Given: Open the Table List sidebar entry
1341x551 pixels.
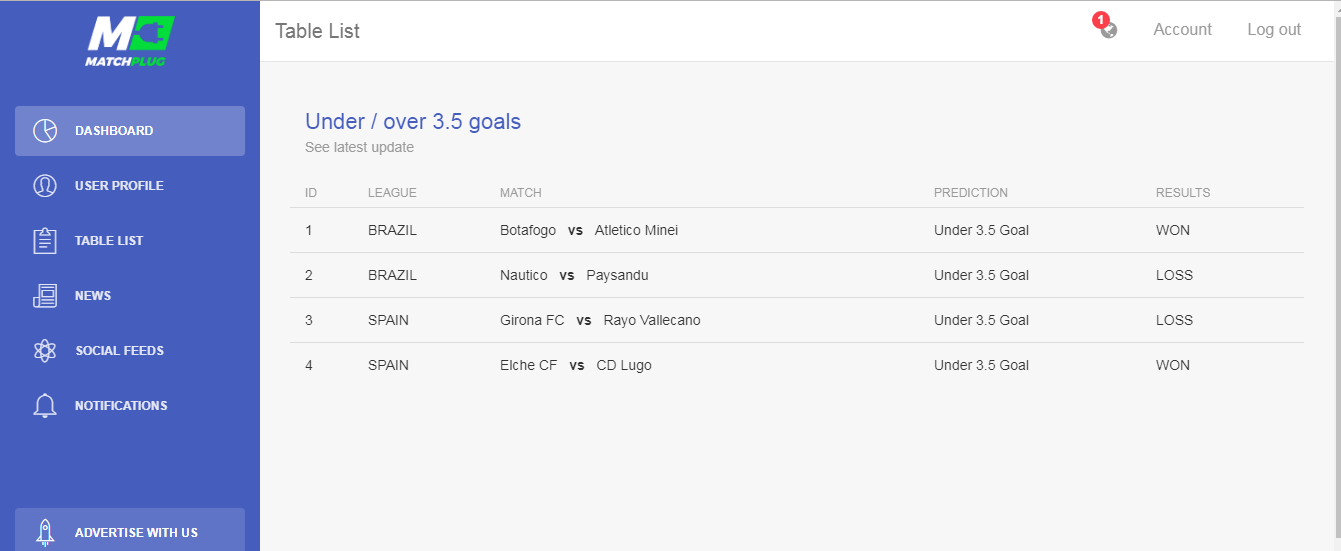Looking at the screenshot, I should (130, 241).
